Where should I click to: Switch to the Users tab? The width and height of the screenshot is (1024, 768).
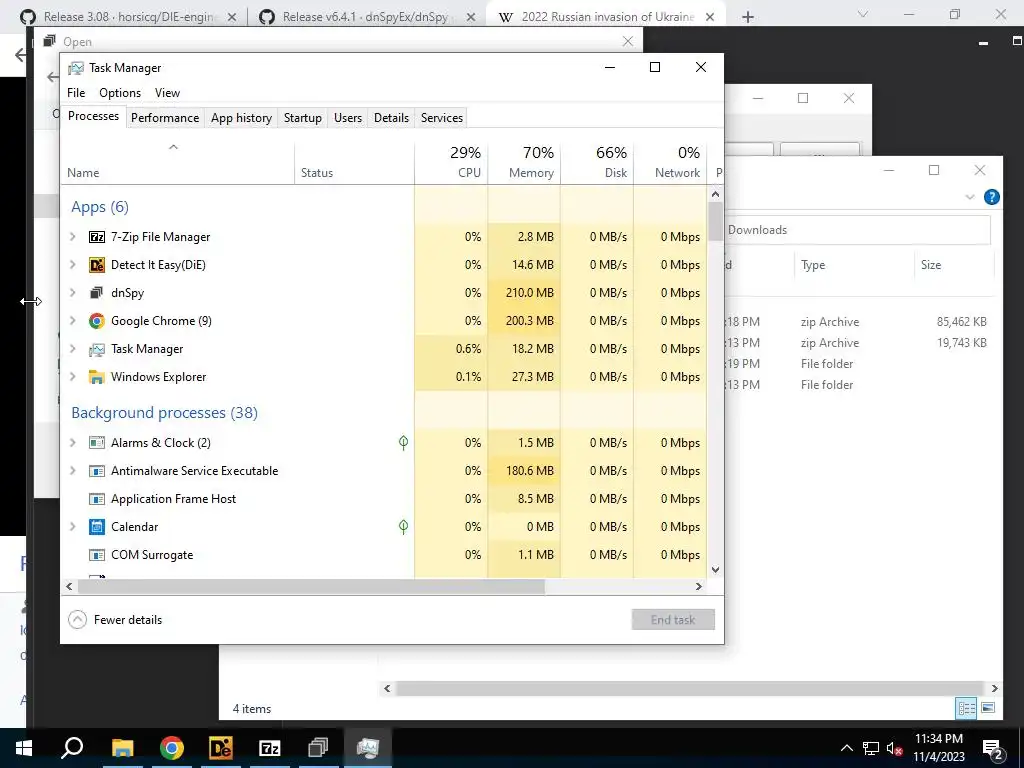[x=347, y=118]
